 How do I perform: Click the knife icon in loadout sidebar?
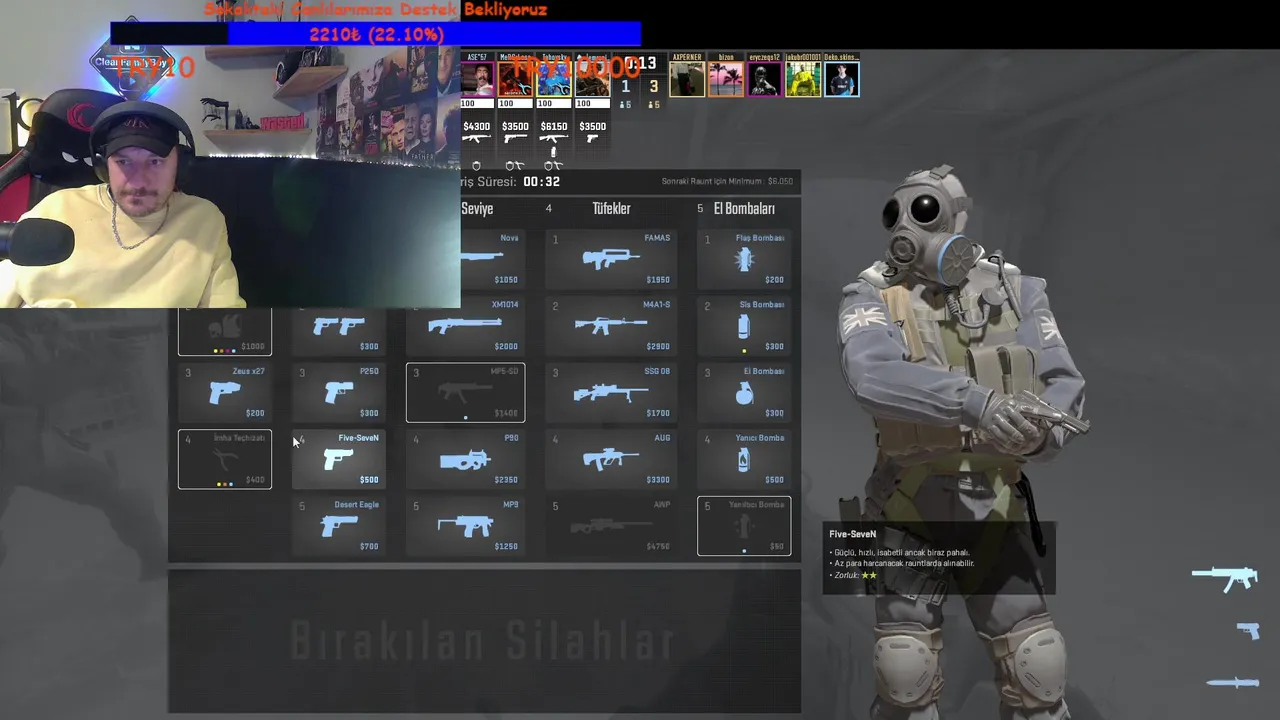point(1233,682)
